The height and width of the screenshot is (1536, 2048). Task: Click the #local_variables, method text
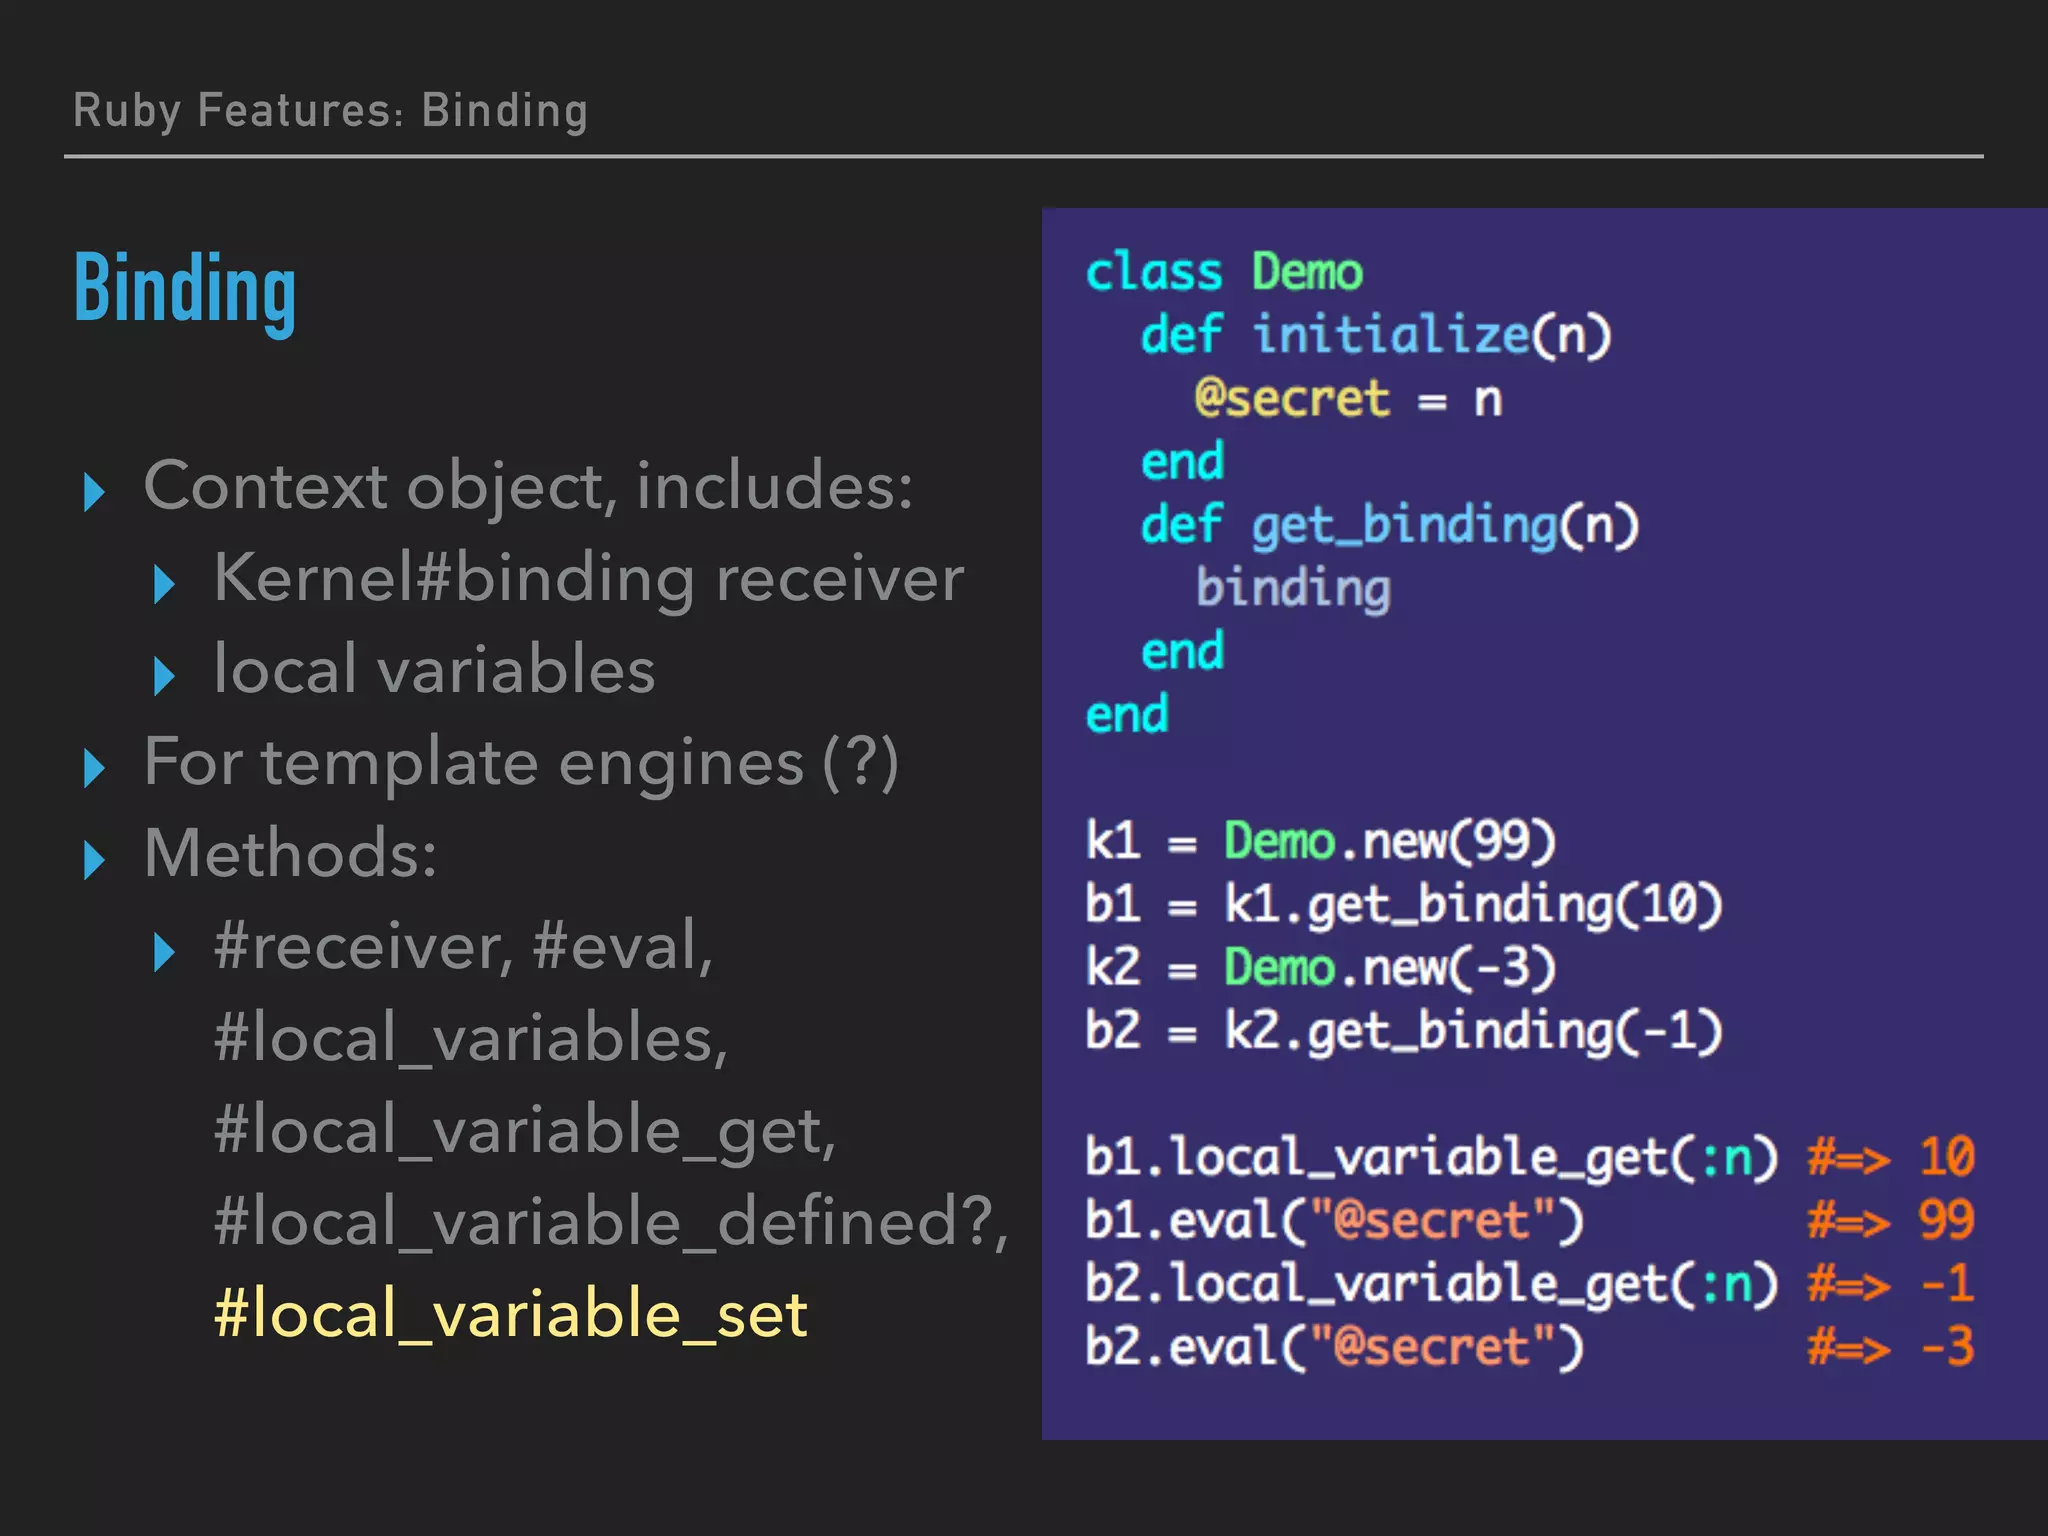tap(470, 1038)
